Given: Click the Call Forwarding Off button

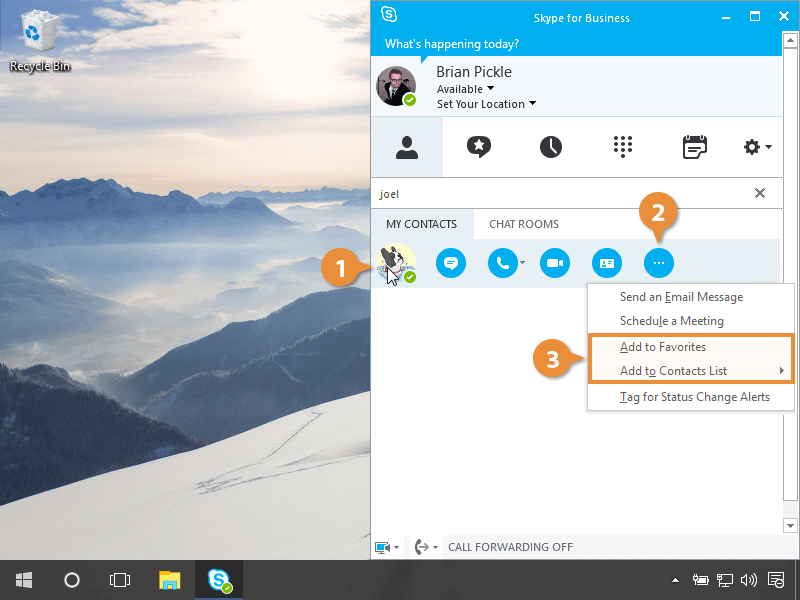Looking at the screenshot, I should (x=510, y=547).
